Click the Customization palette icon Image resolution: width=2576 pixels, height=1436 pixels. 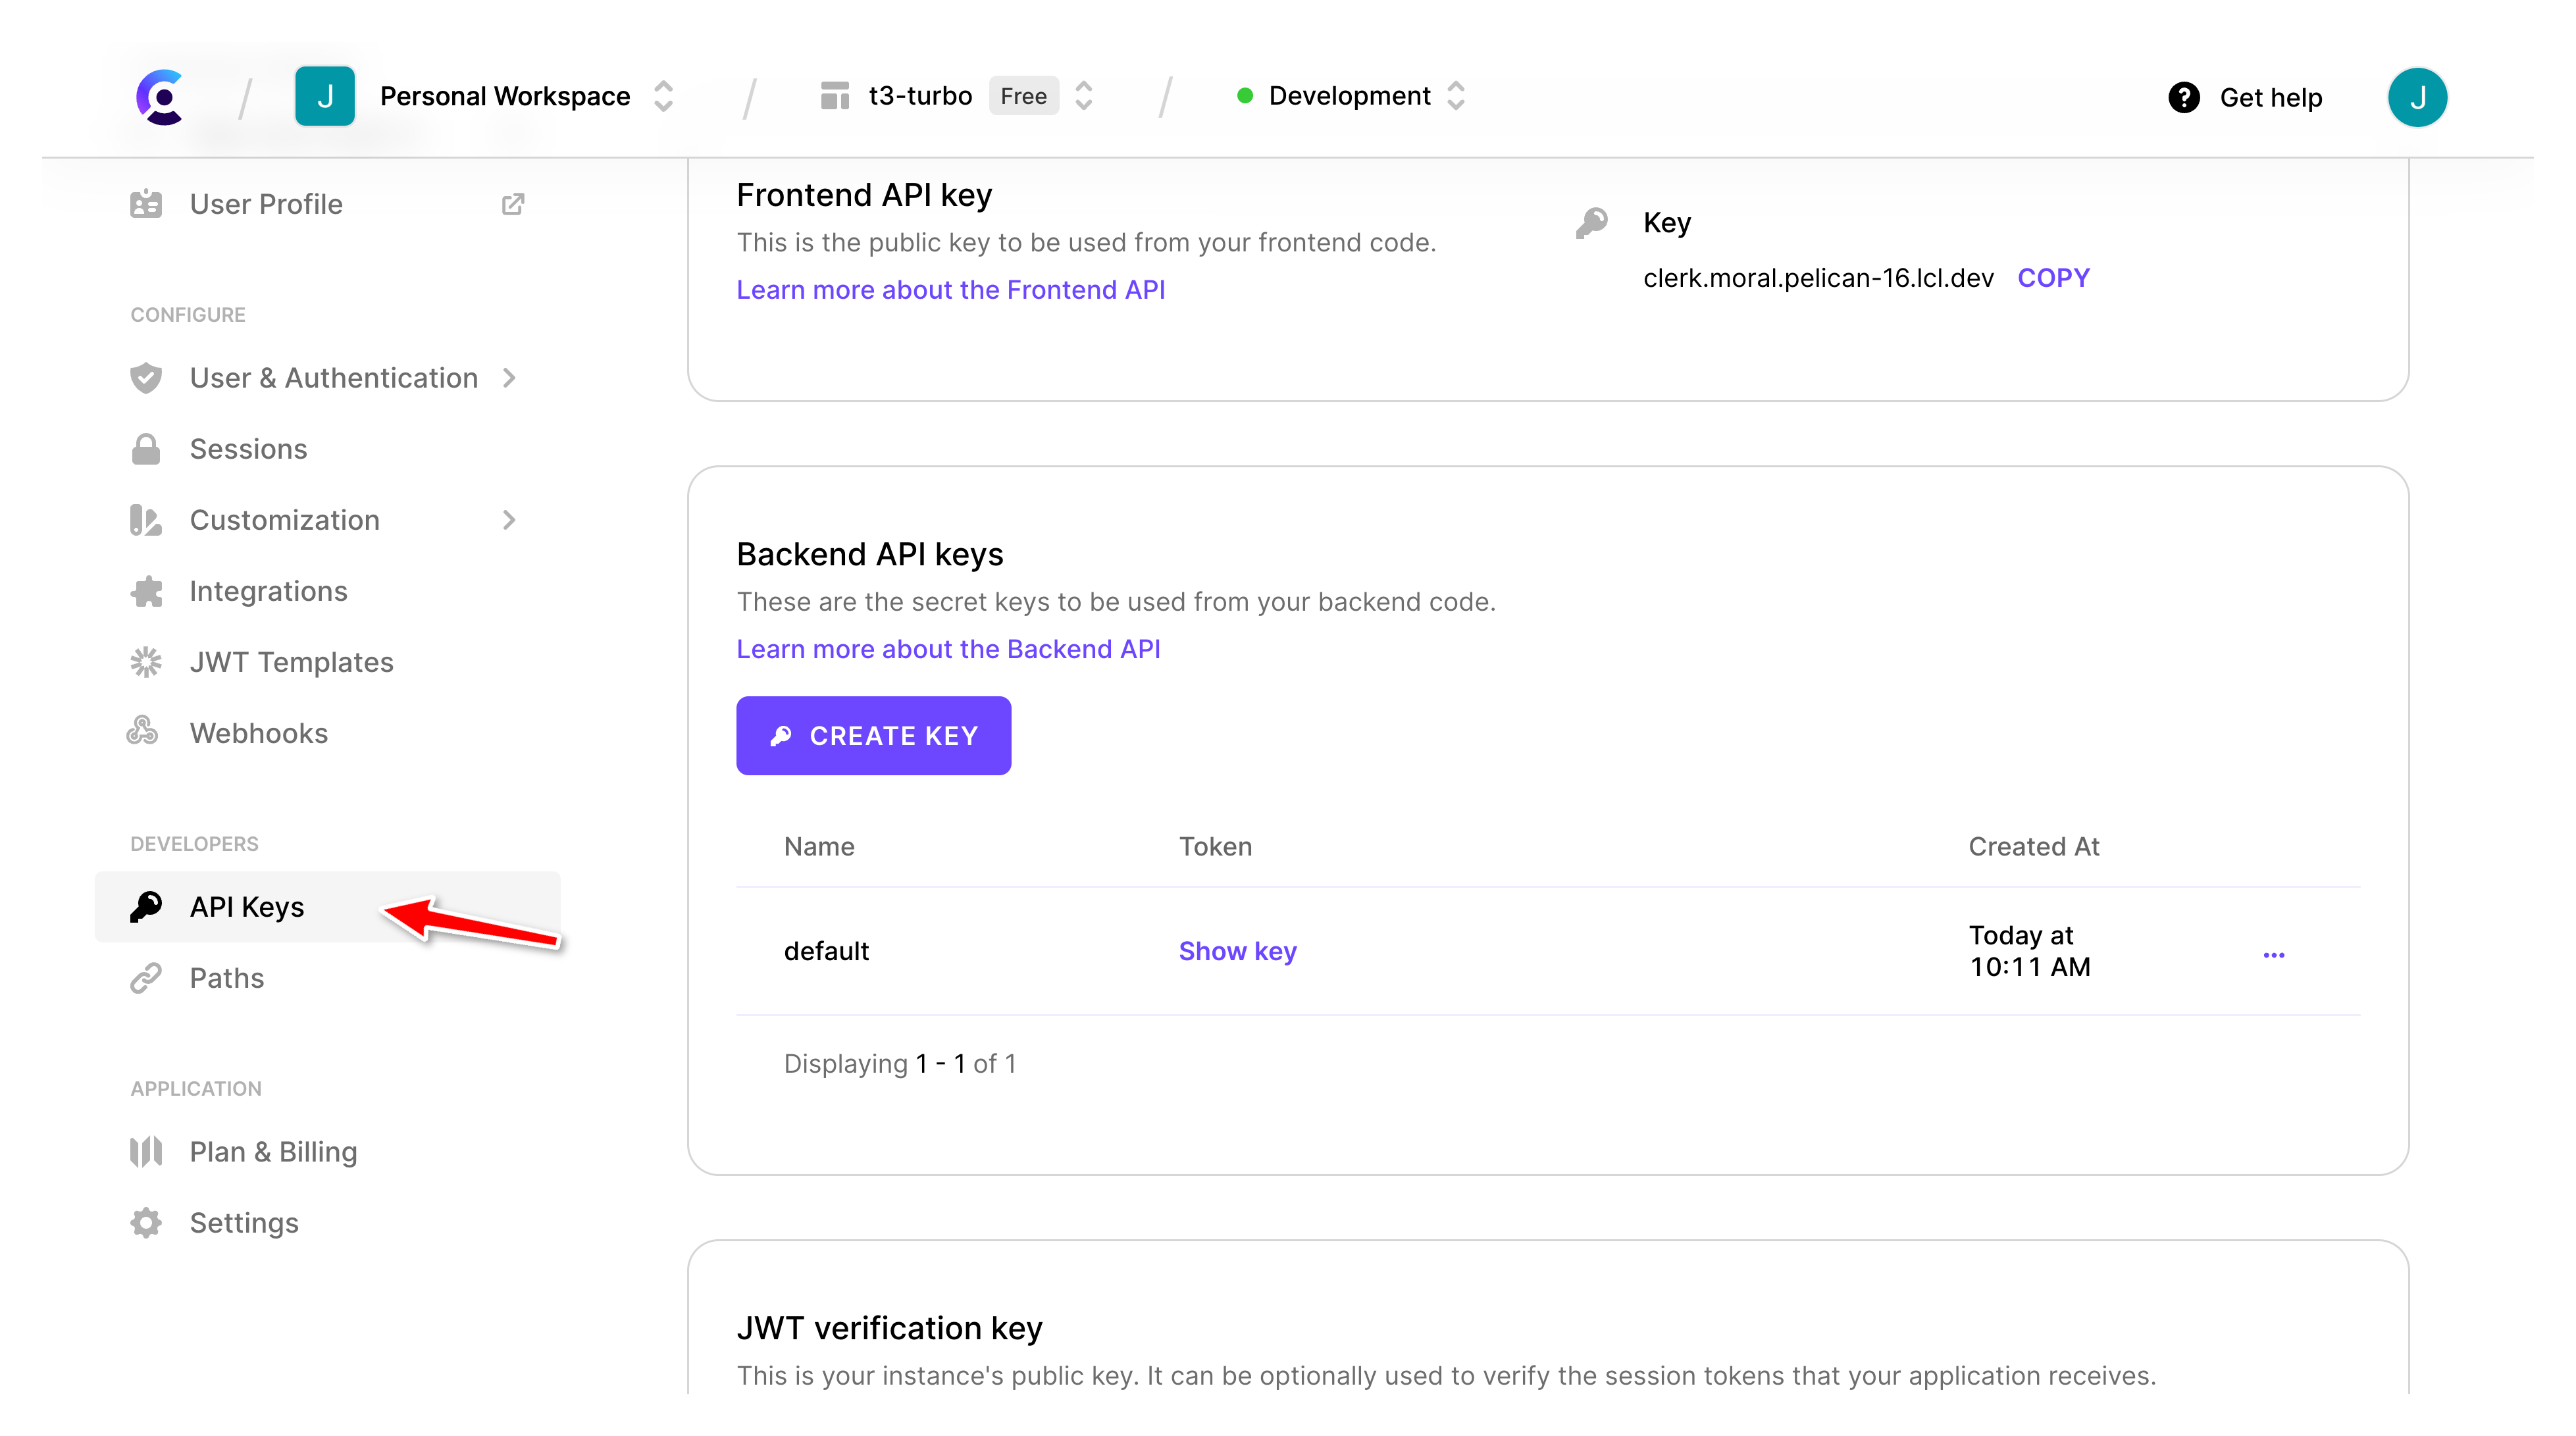(146, 520)
